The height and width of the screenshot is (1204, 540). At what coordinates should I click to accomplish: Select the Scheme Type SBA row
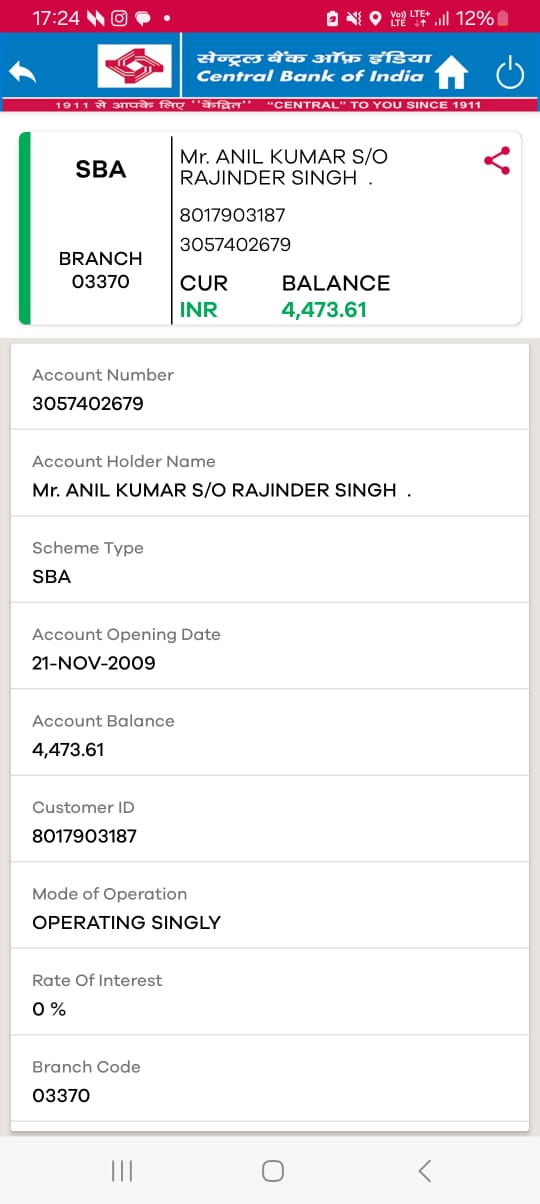270,560
